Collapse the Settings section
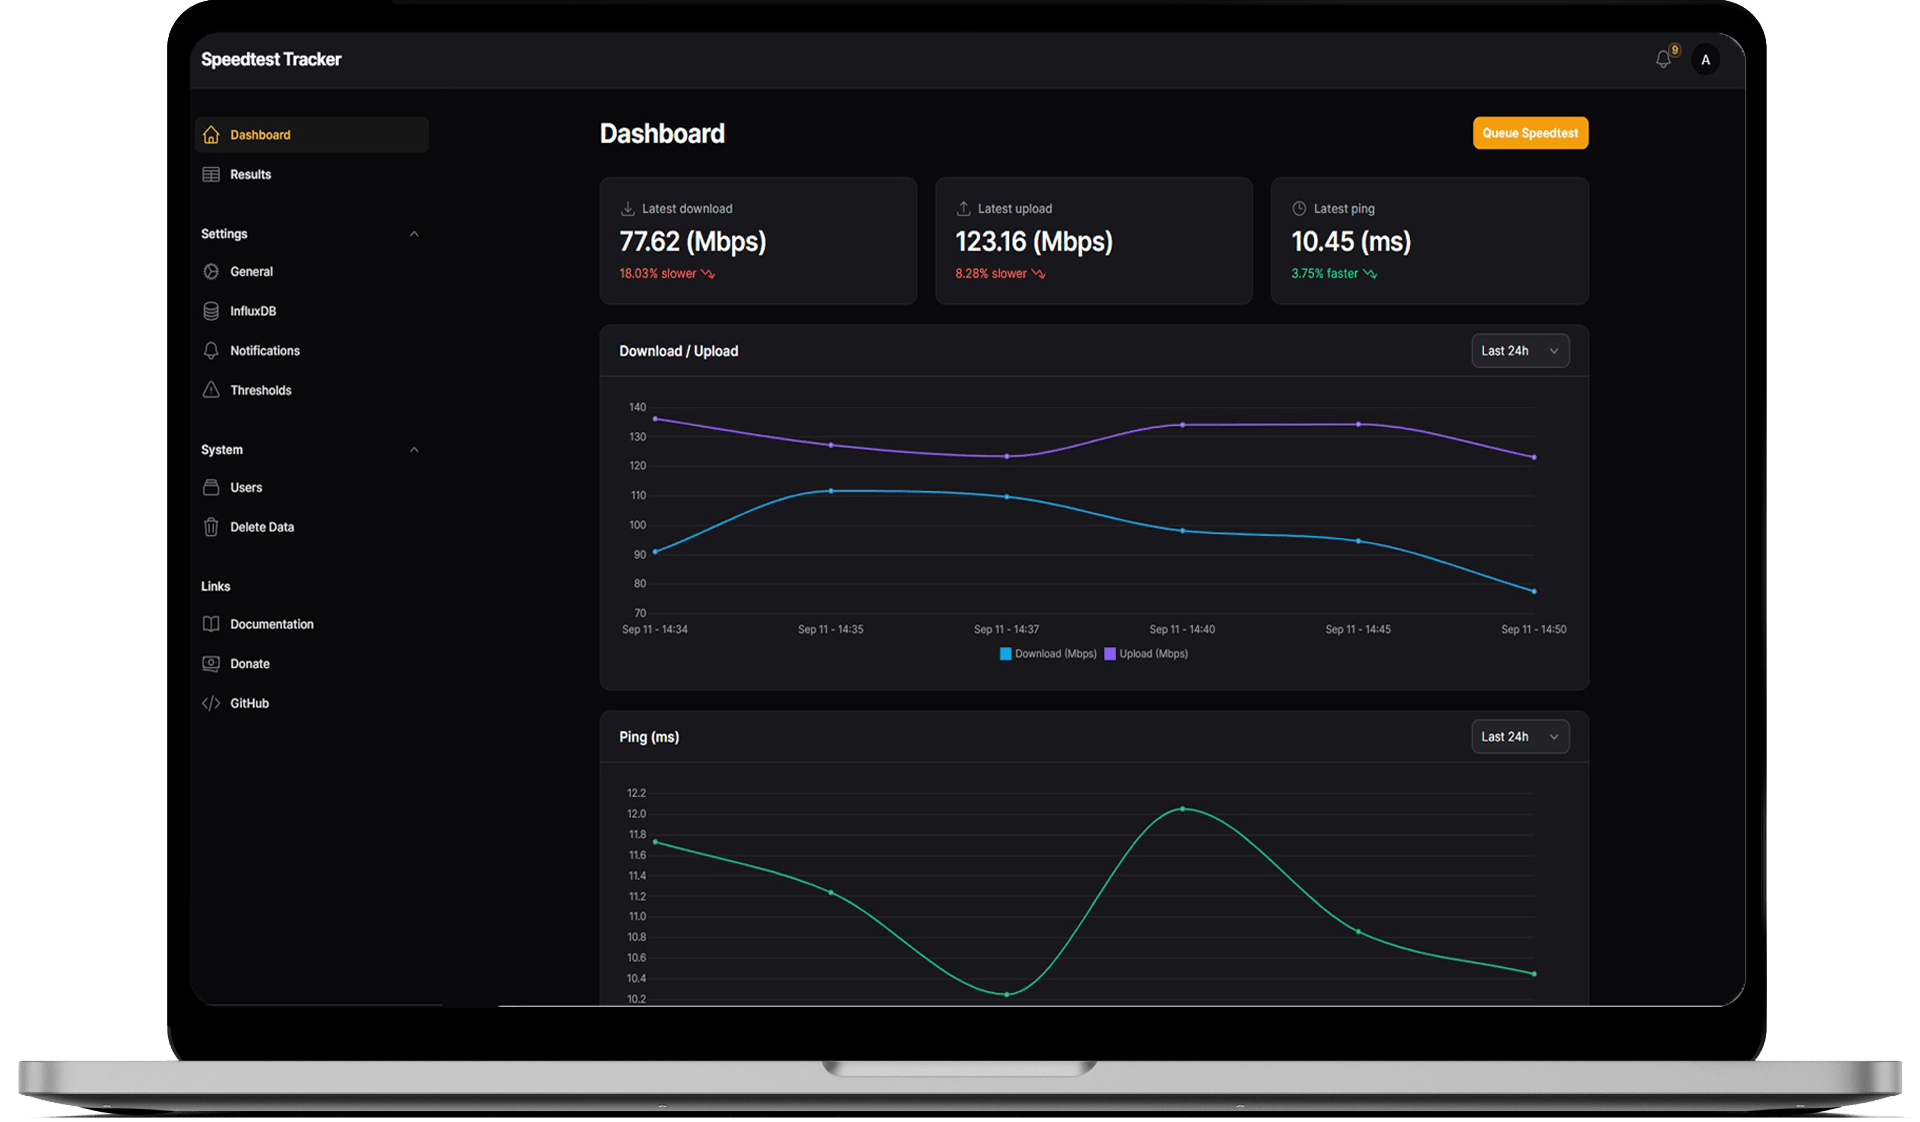This screenshot has width=1920, height=1122. 414,233
